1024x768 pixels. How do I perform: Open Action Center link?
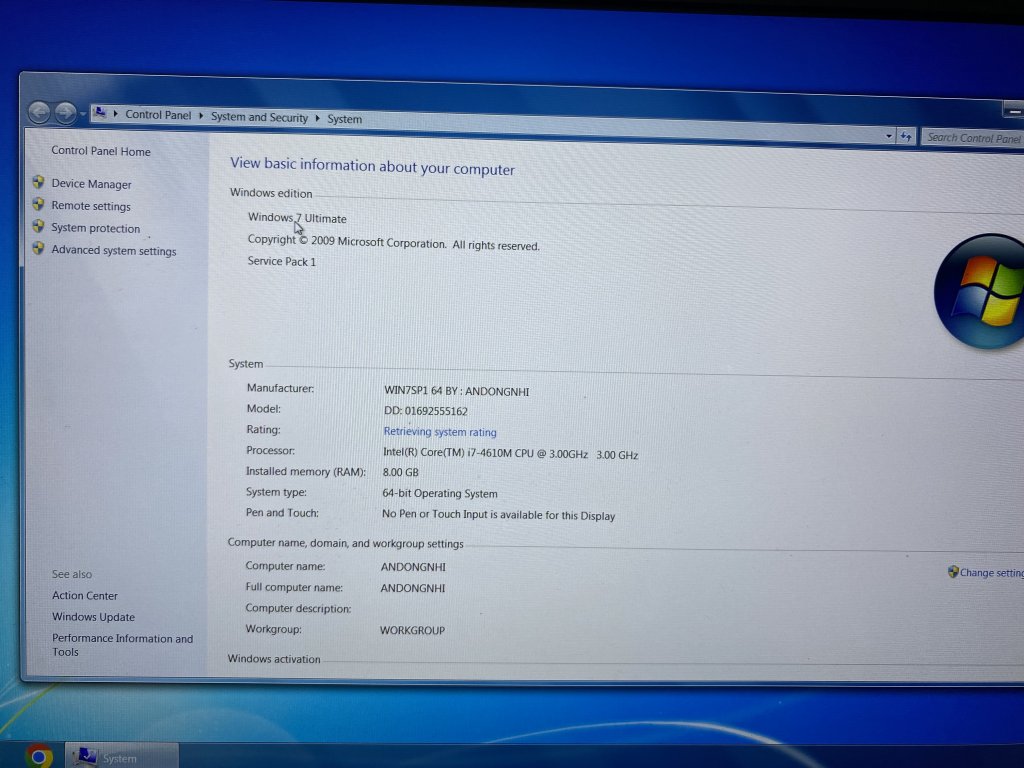coord(85,596)
